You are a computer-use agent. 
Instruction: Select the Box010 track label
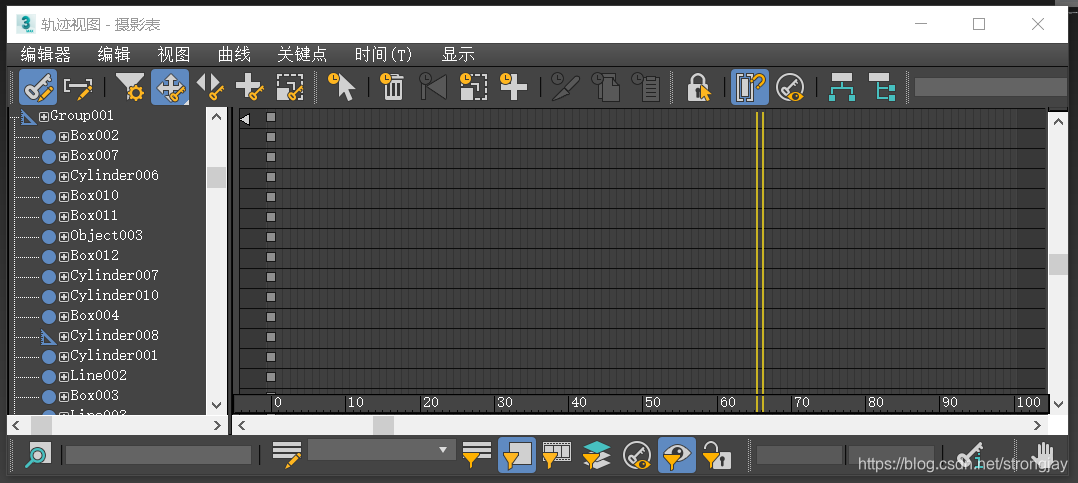pyautogui.click(x=94, y=196)
